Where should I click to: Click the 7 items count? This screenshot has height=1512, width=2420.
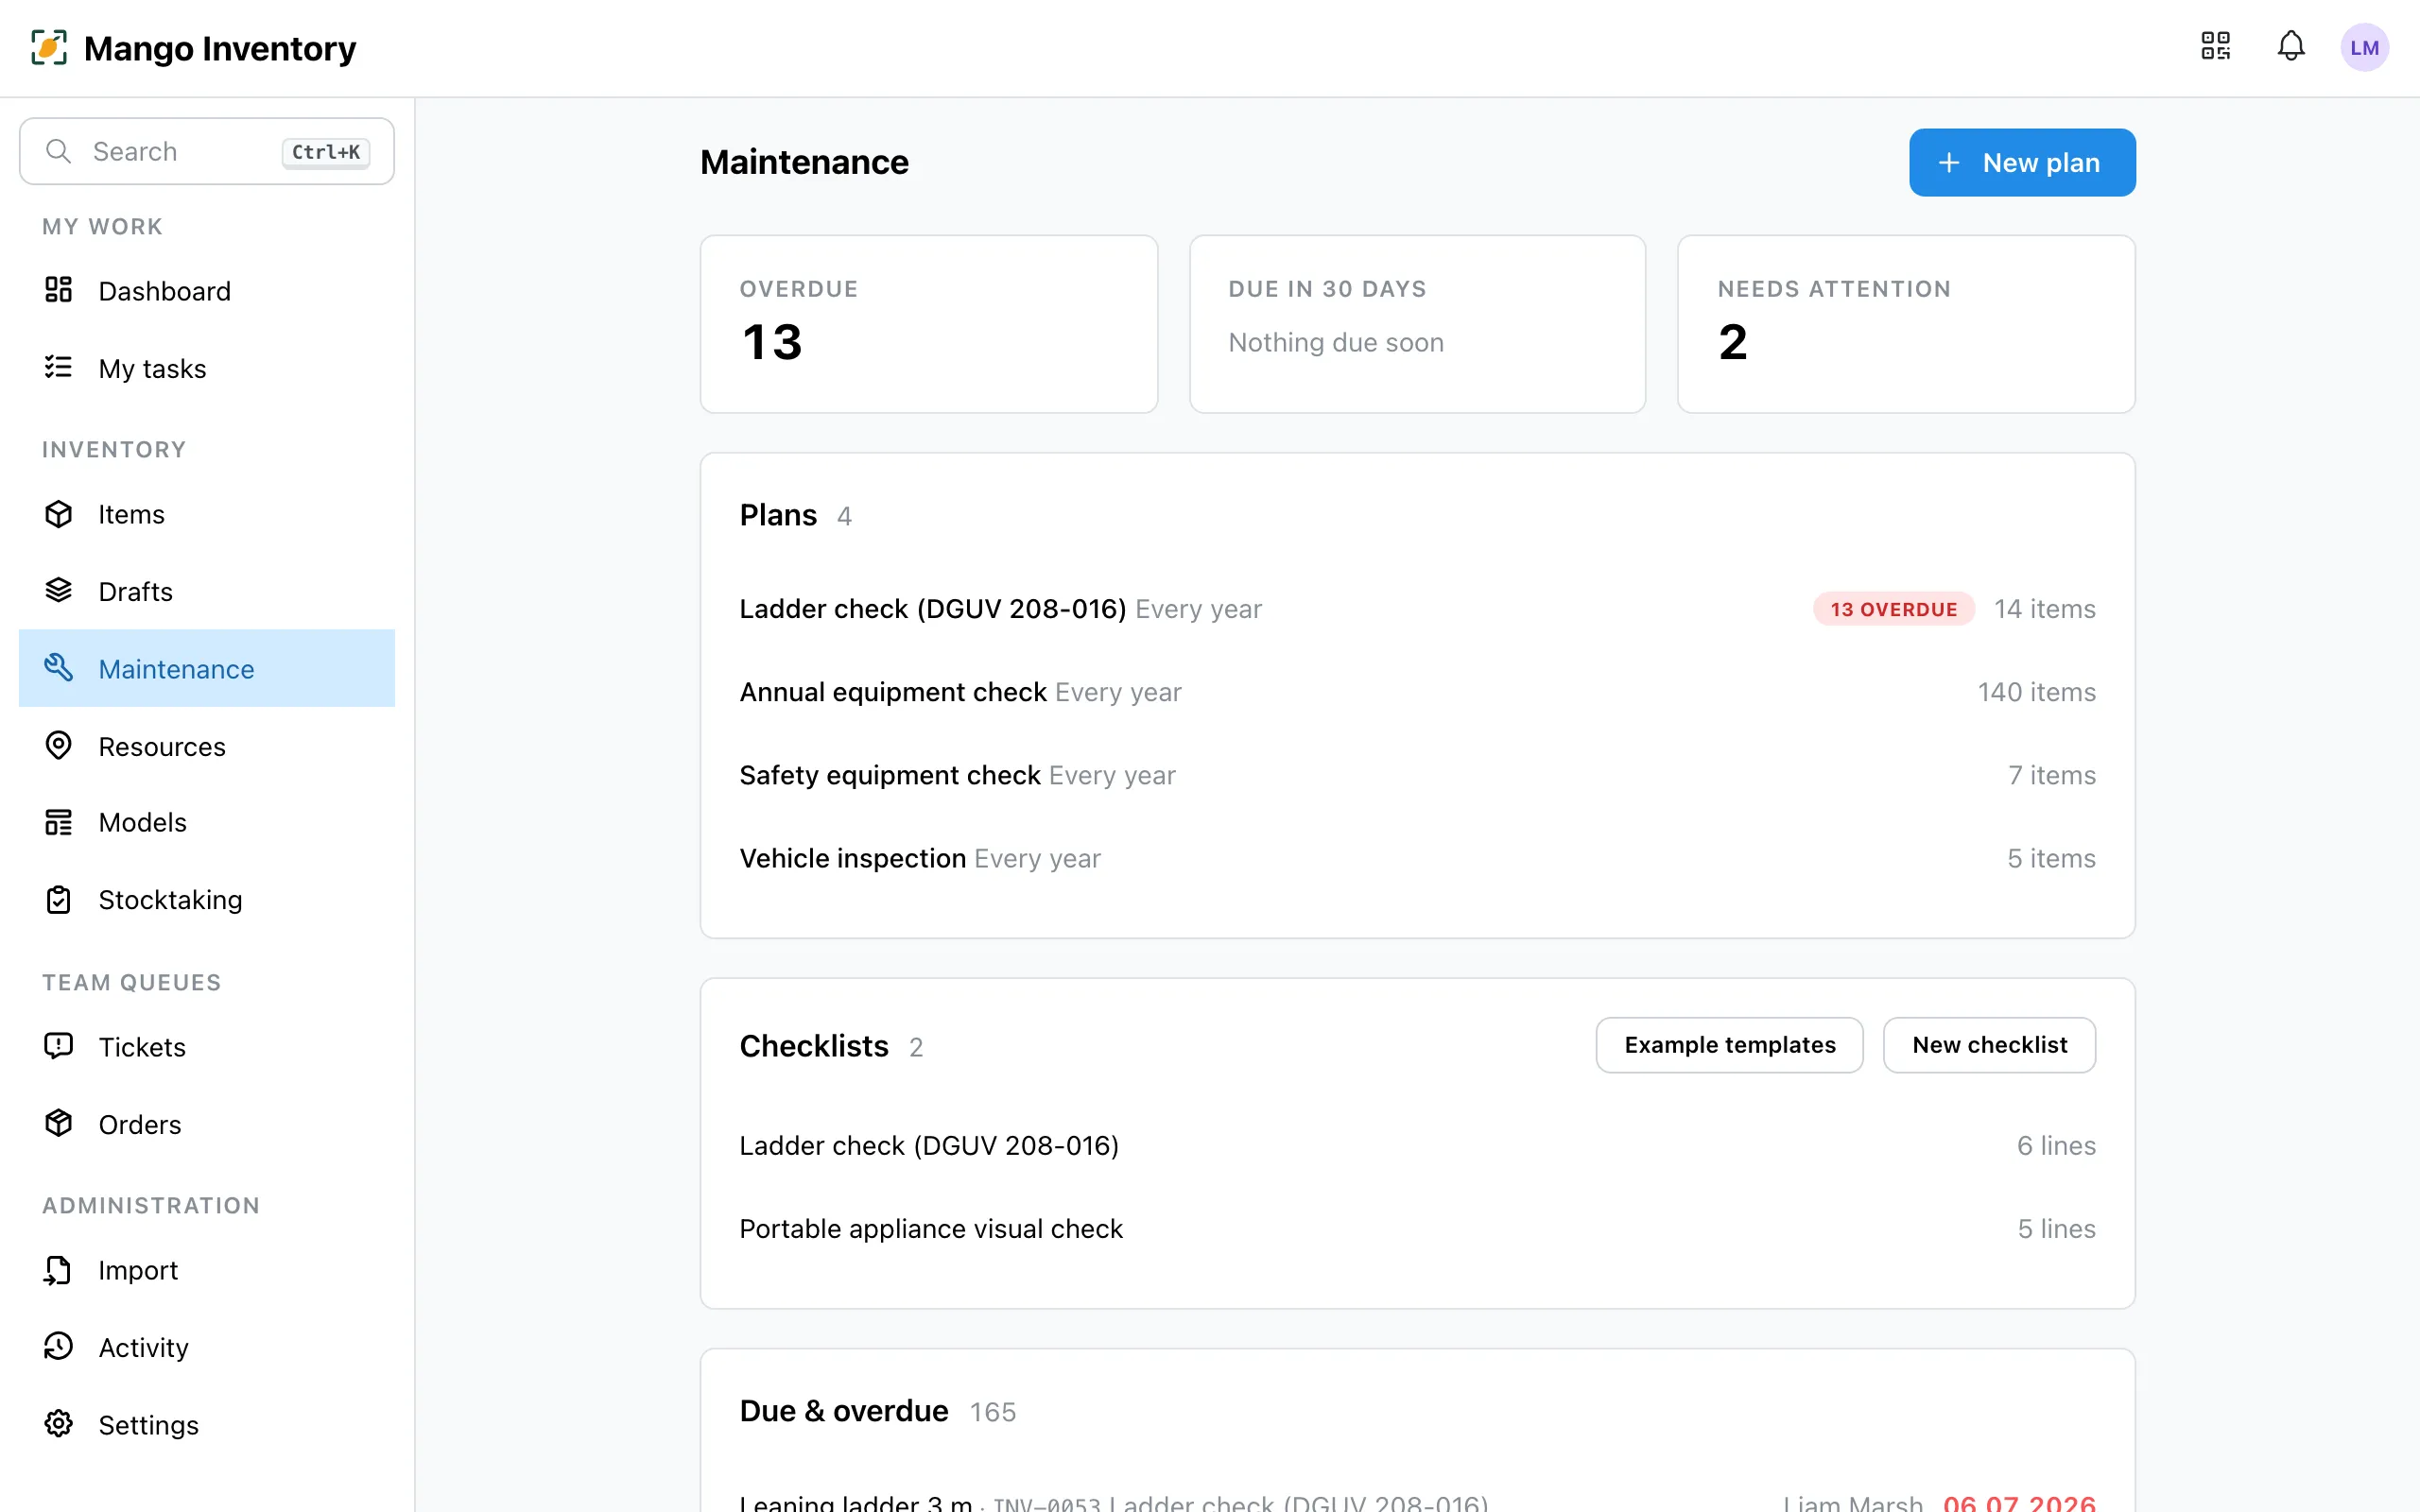pyautogui.click(x=2051, y=775)
